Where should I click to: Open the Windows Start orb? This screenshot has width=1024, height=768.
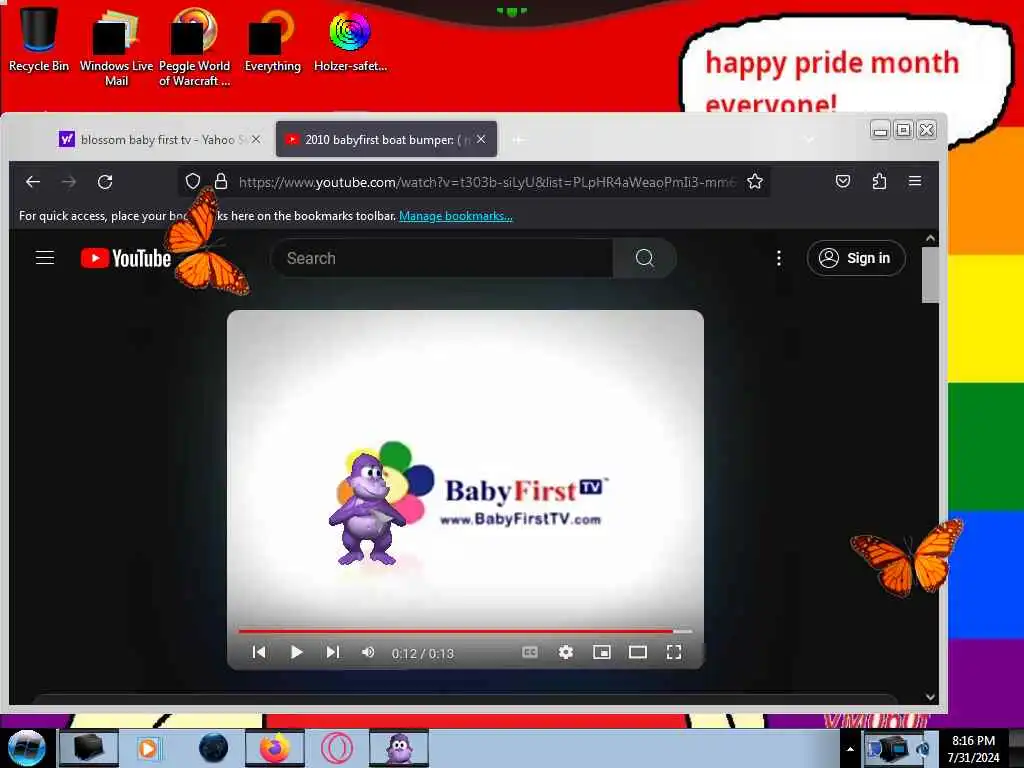[26, 748]
